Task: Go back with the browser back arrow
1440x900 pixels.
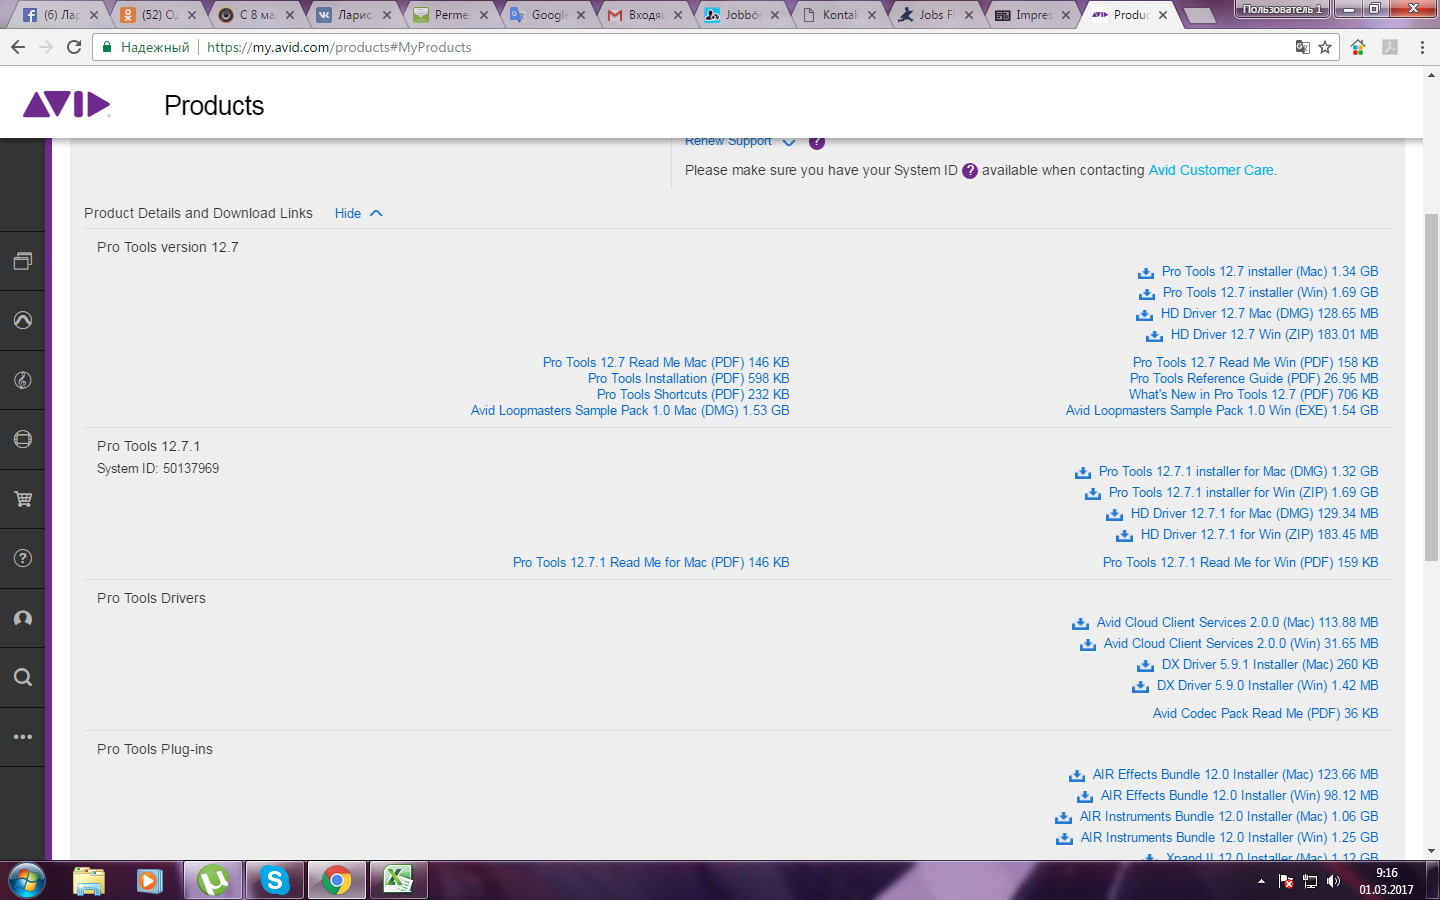Action: [18, 47]
